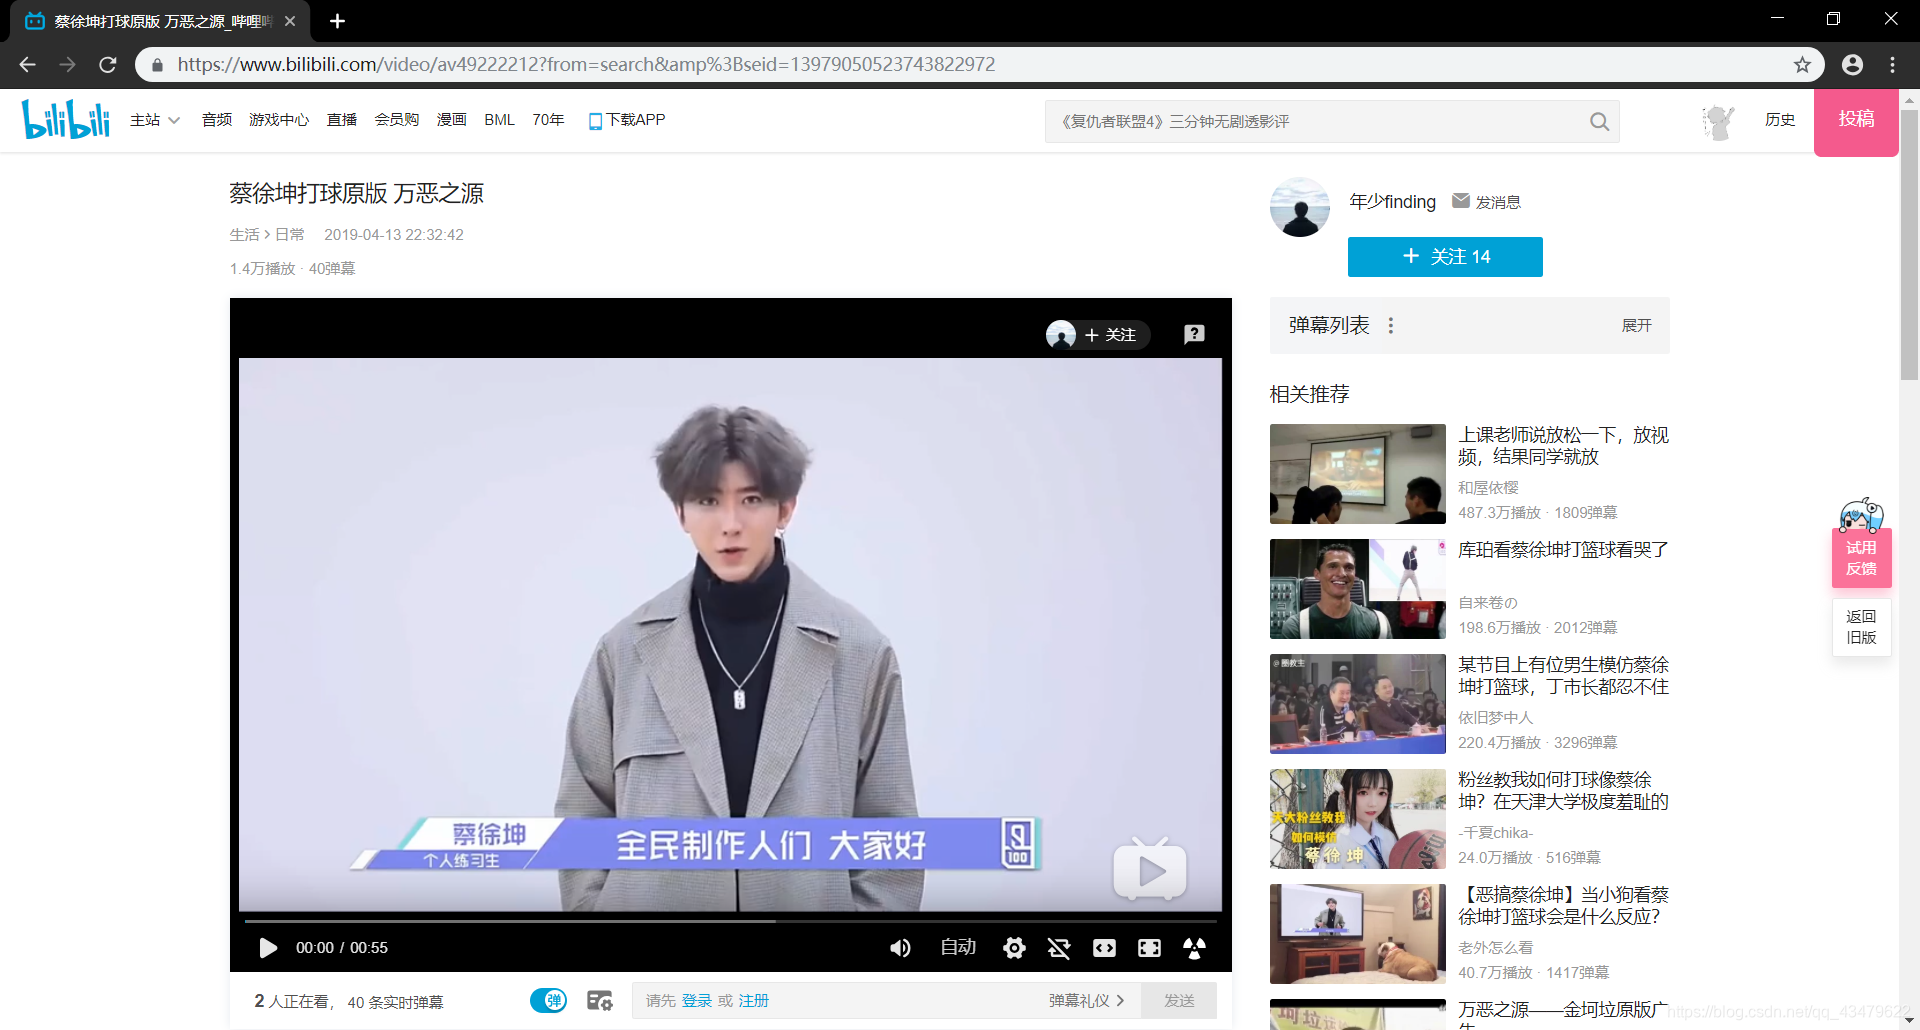Open player settings gear icon
Screen dimensions: 1920x1030
coord(1014,947)
